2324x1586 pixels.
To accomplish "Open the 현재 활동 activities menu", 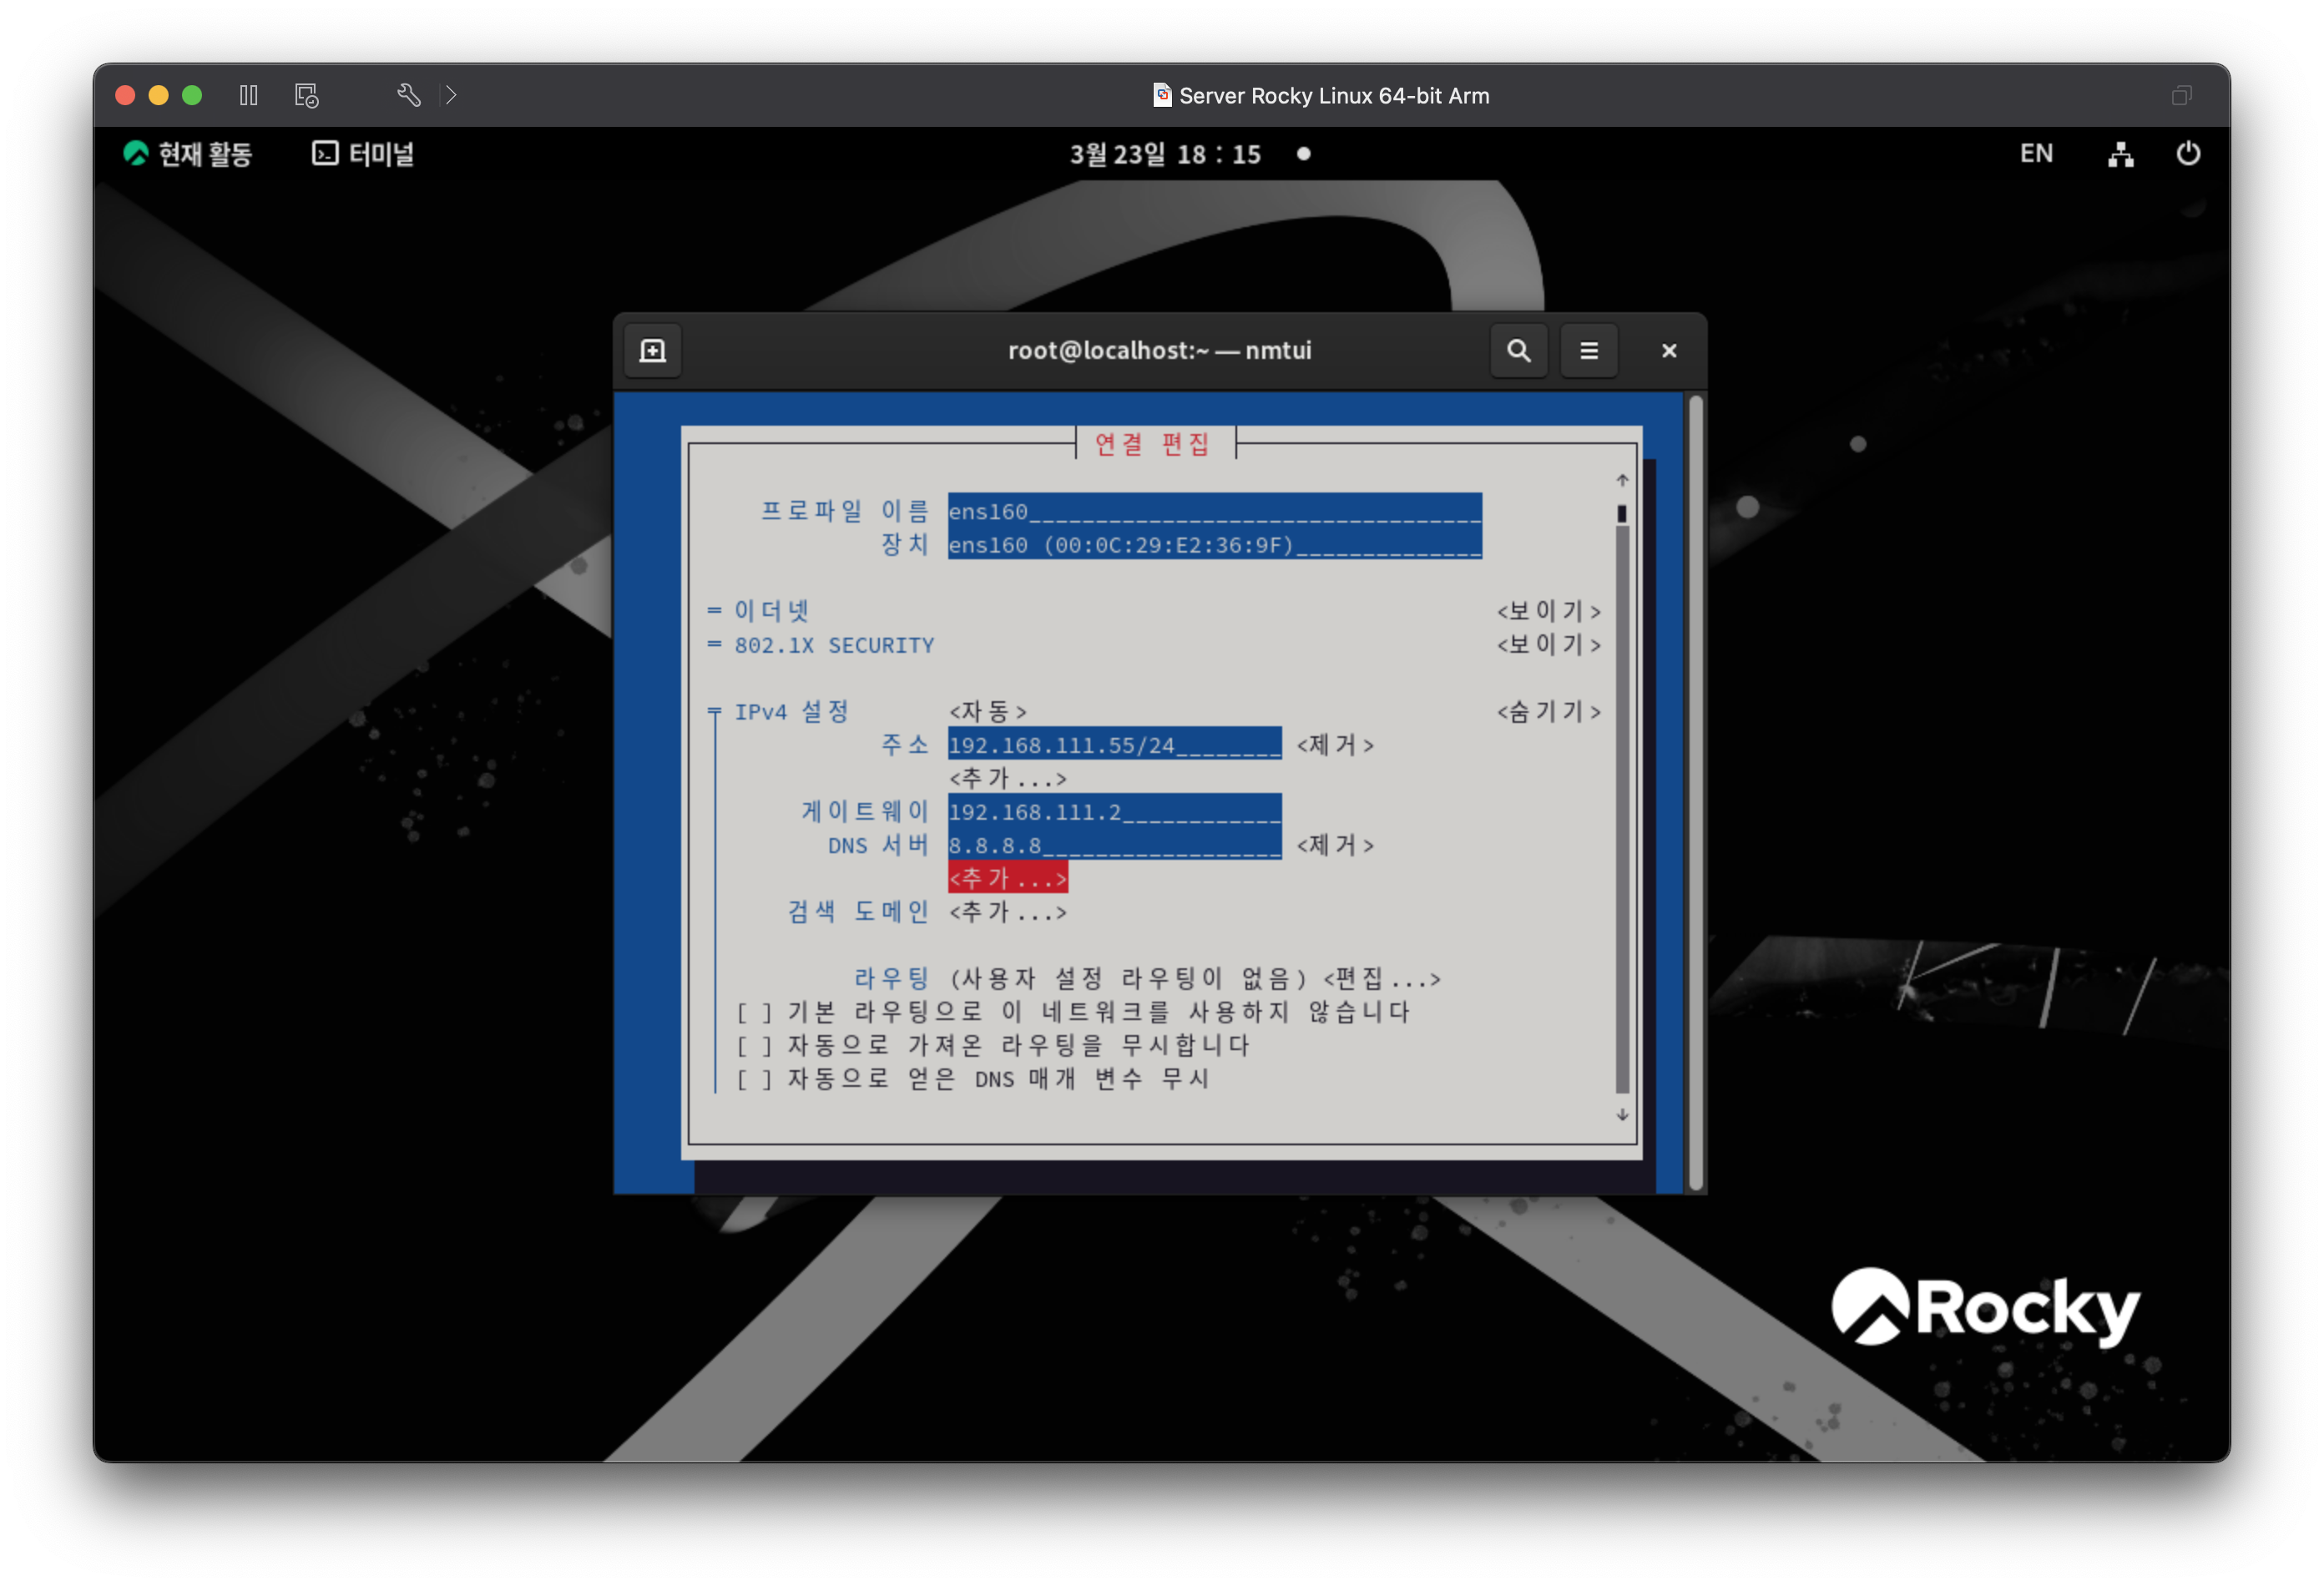I will [188, 154].
